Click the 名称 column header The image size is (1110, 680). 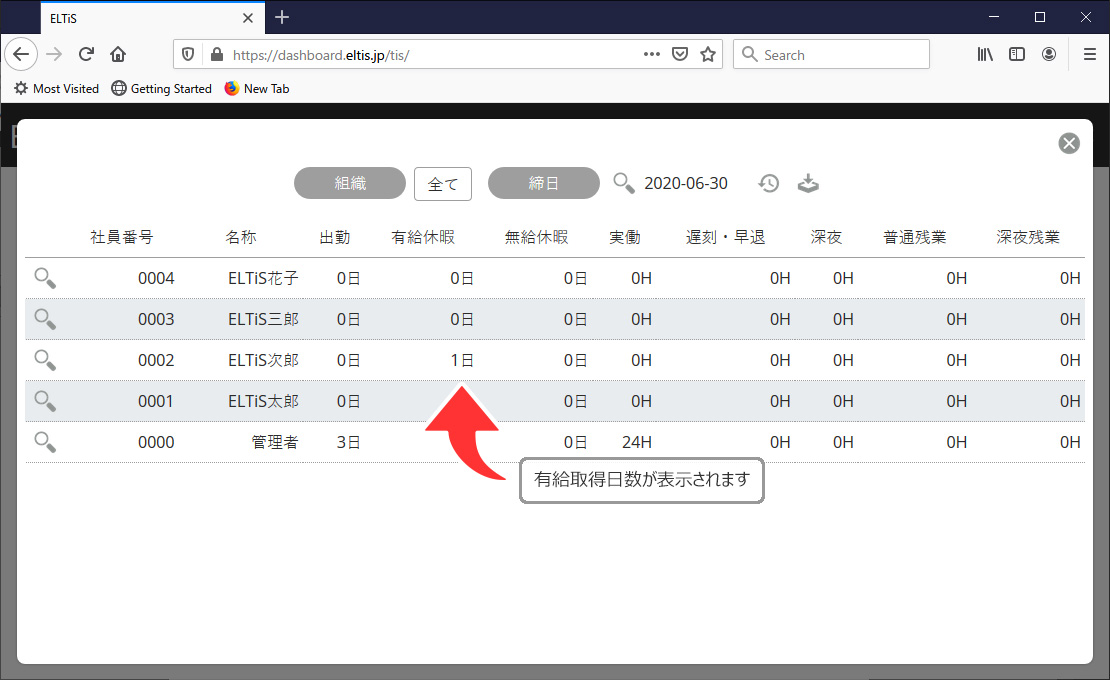point(241,237)
